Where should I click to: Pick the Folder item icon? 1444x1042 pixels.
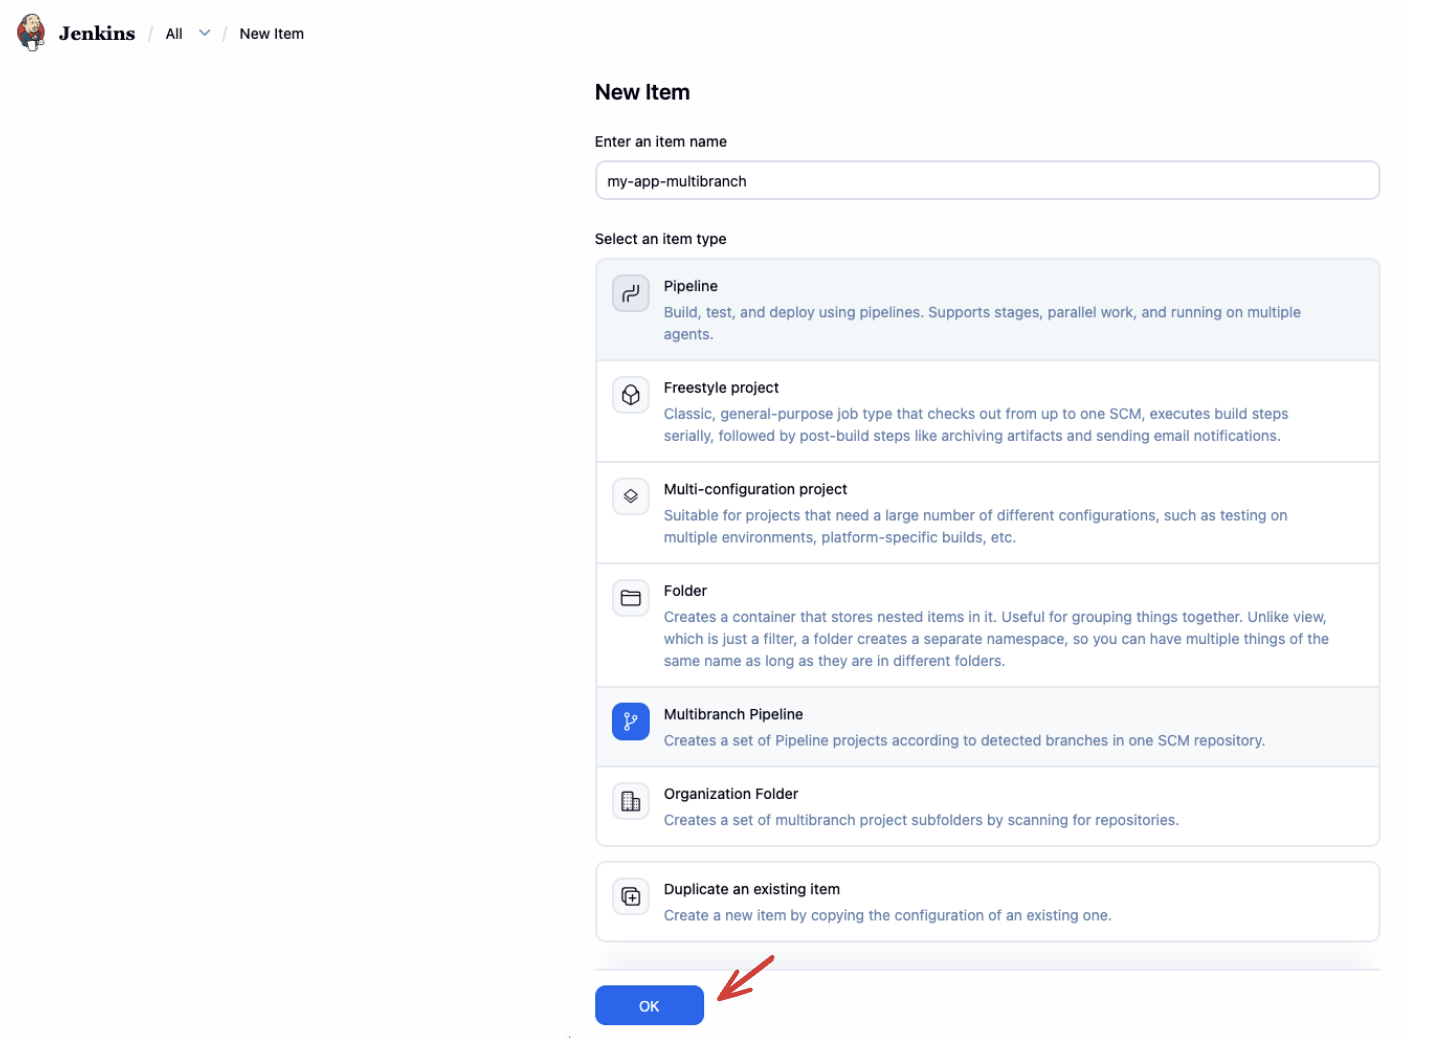point(630,598)
